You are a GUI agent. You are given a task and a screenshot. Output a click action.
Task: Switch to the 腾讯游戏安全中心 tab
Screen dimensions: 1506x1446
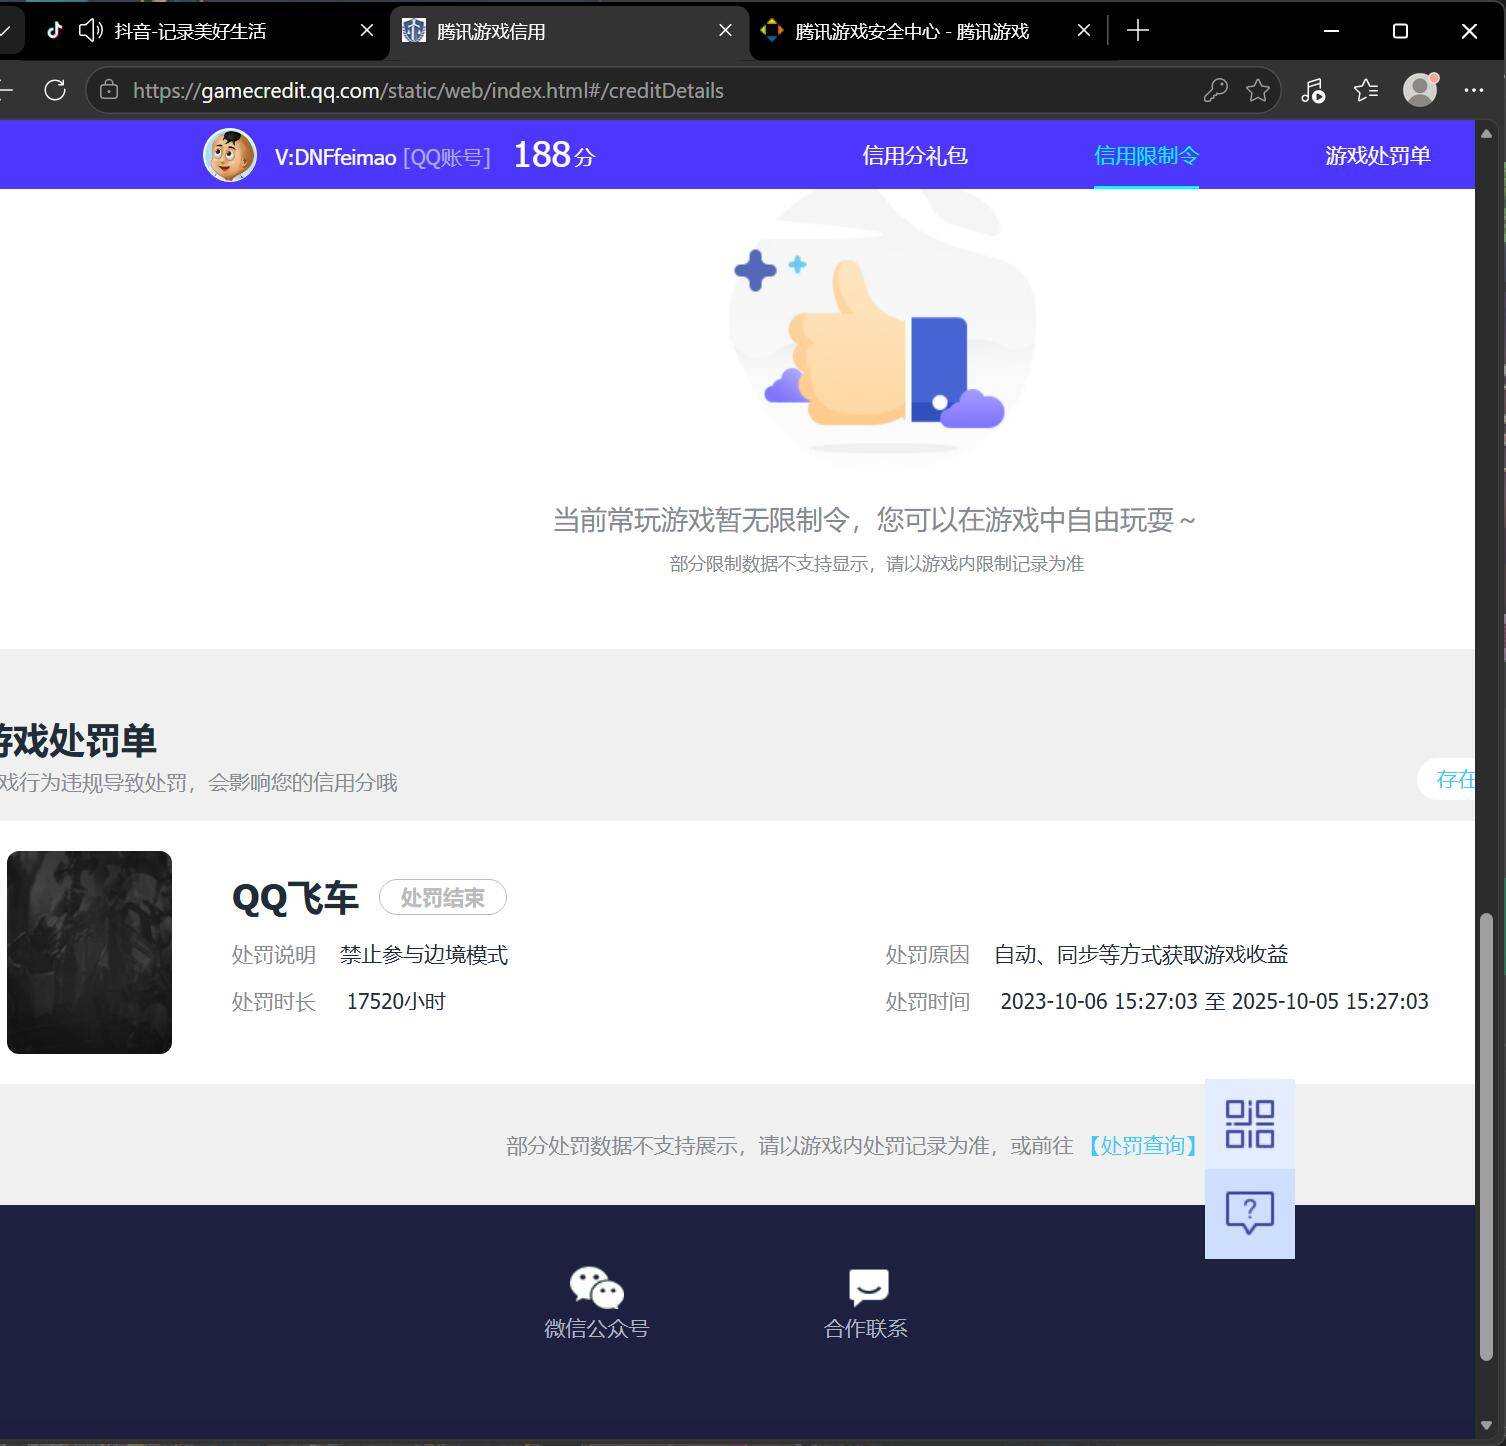[x=912, y=31]
